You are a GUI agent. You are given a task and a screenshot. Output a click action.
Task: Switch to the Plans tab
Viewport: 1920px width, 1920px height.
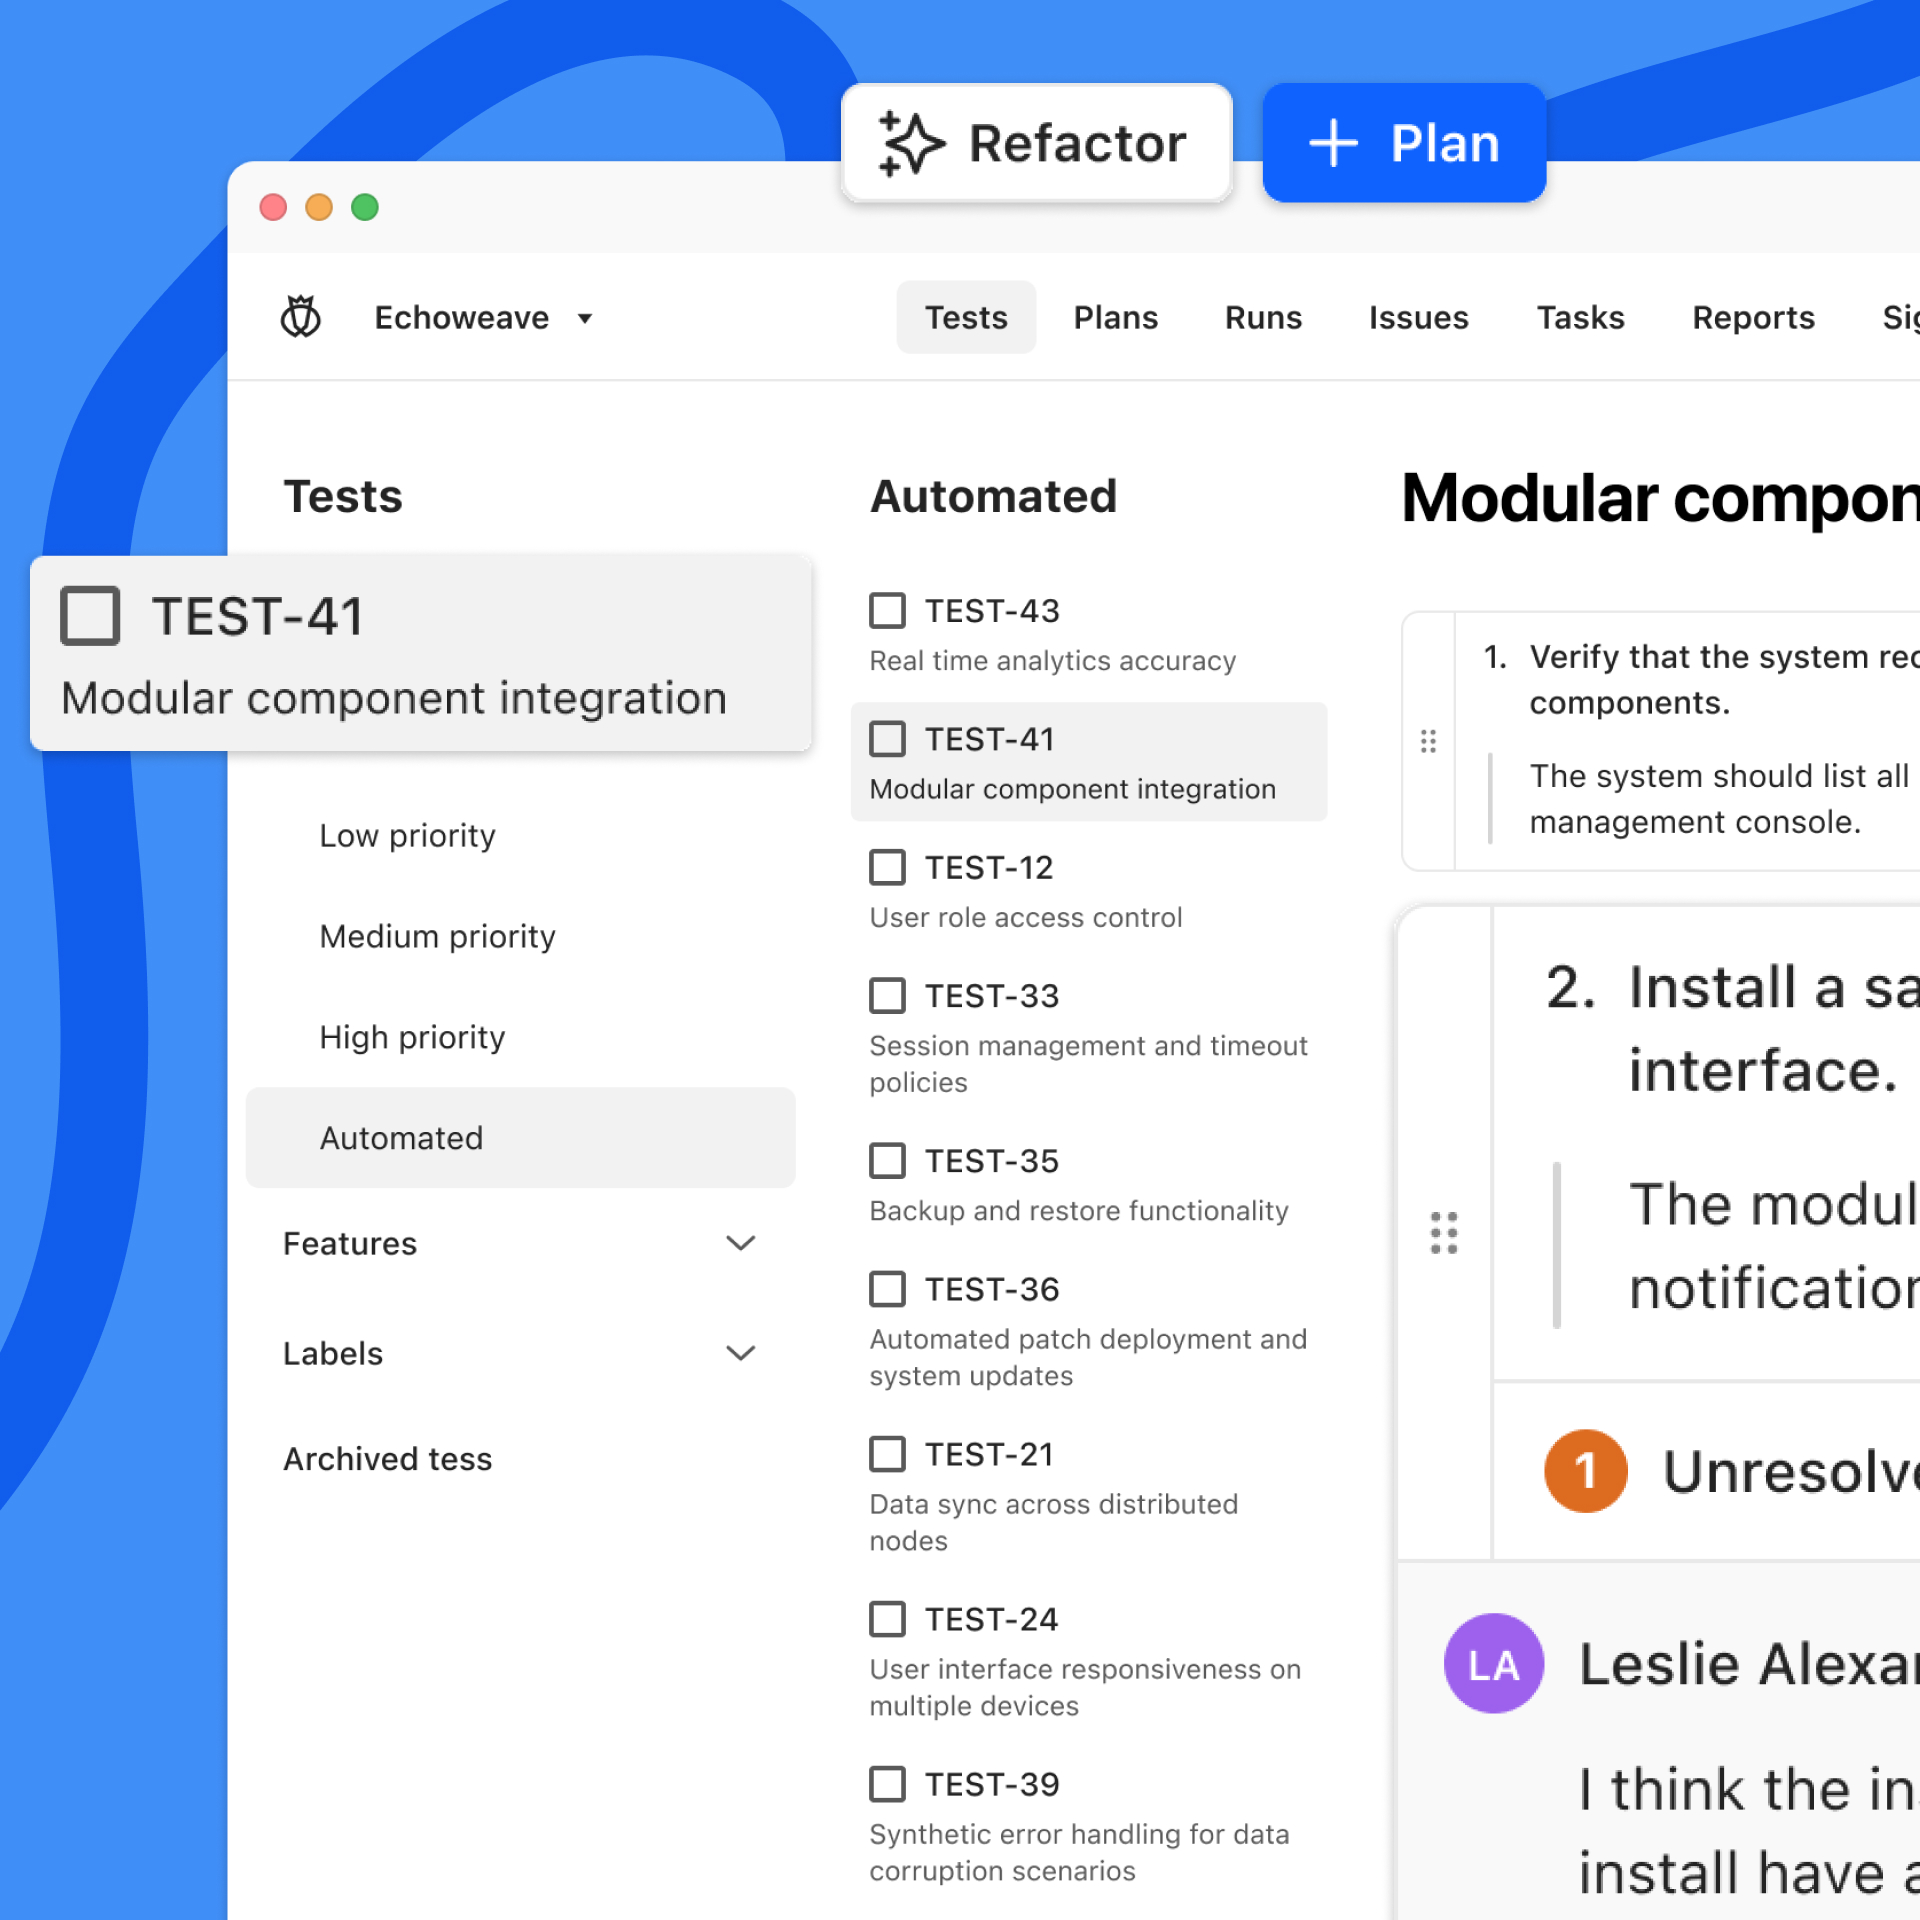[1115, 318]
